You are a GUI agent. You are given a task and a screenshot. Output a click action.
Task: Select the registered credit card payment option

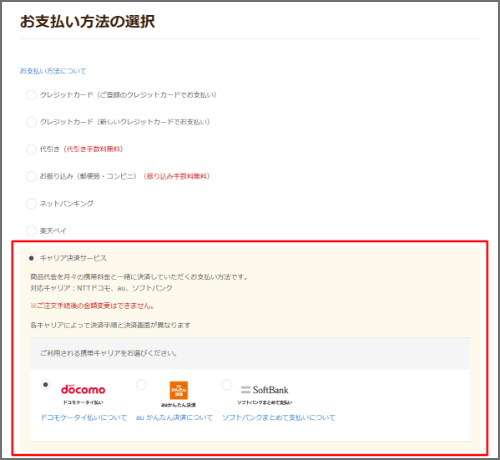31,95
